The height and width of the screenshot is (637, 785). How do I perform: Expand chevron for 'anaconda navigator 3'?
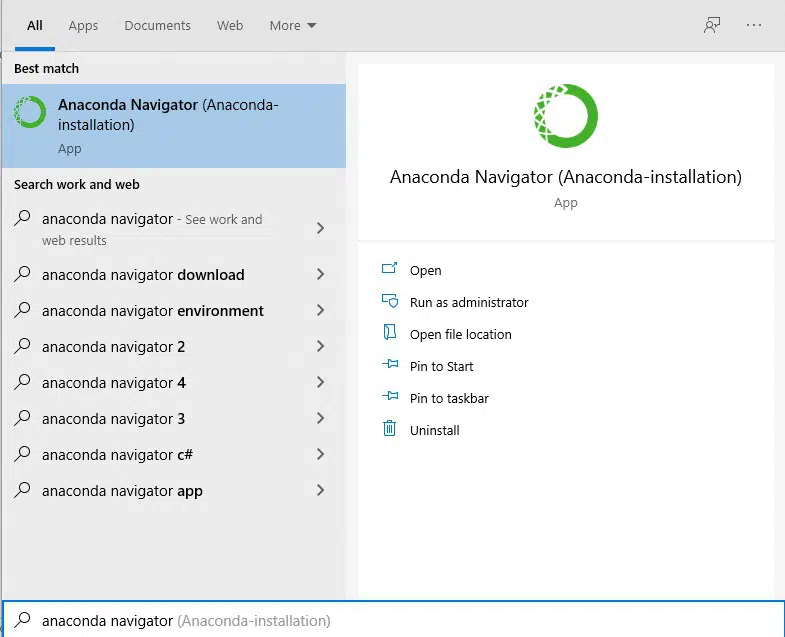click(320, 418)
